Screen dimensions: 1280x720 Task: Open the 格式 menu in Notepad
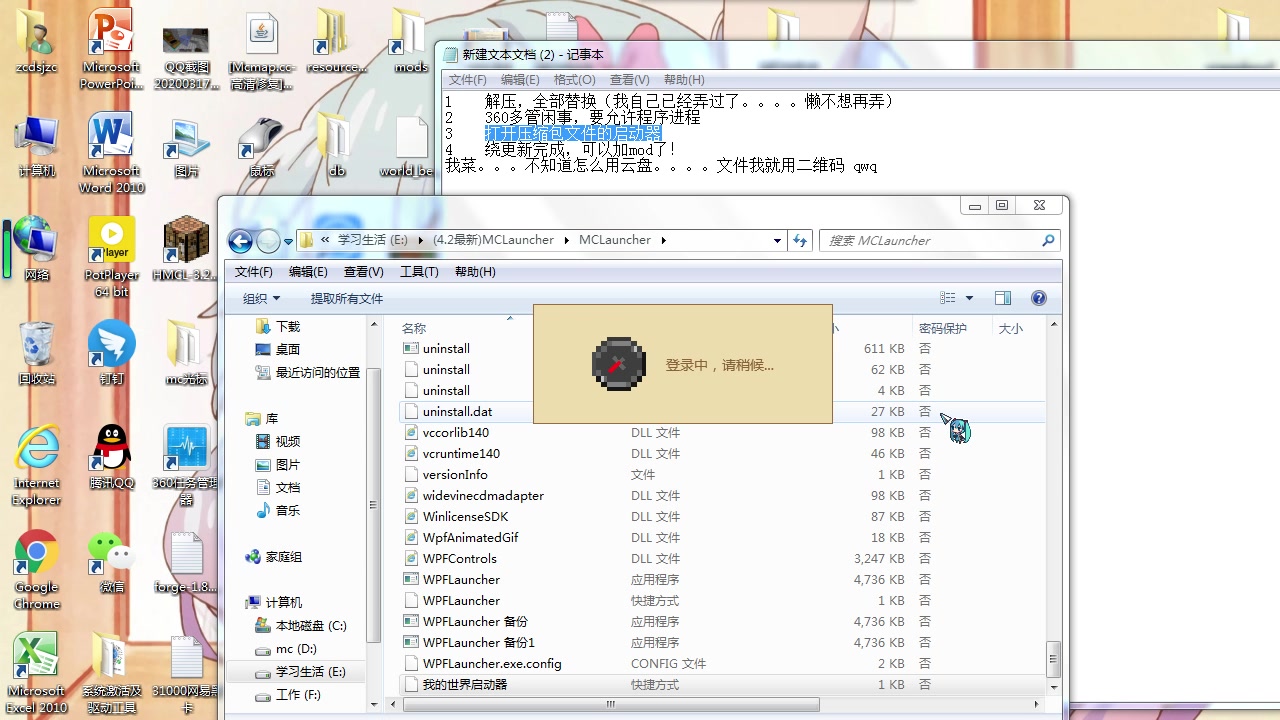(x=575, y=79)
